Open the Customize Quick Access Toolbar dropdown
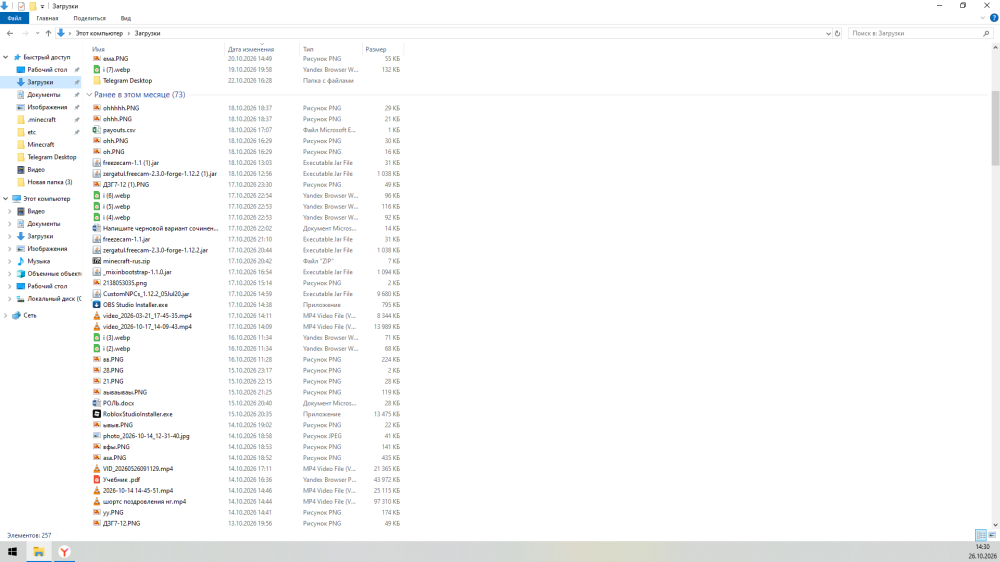This screenshot has height=562, width=1000. 42,6
